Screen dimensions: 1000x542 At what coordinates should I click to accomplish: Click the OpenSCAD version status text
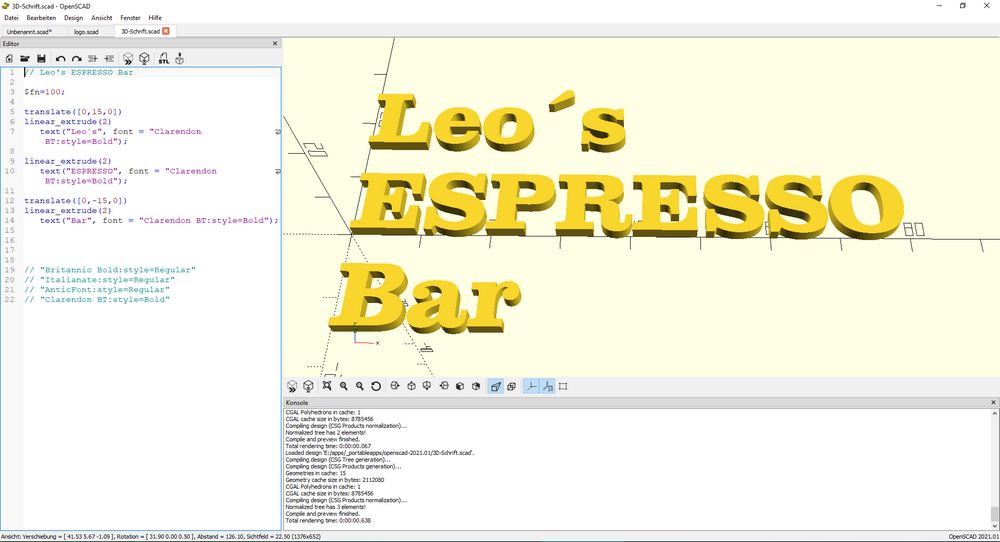[x=974, y=537]
